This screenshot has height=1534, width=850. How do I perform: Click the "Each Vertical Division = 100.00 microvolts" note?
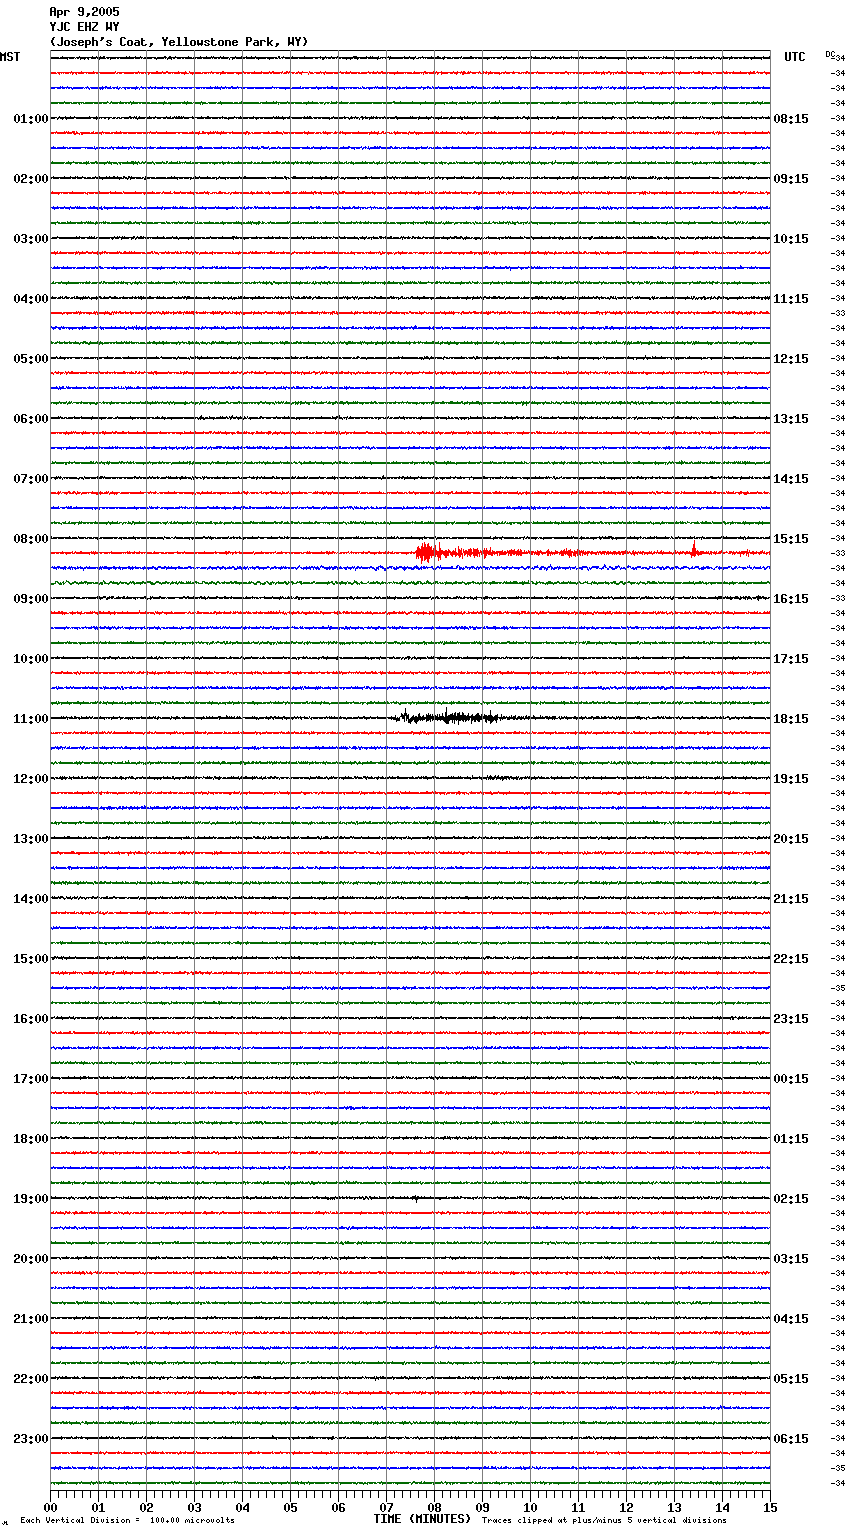click(127, 1520)
